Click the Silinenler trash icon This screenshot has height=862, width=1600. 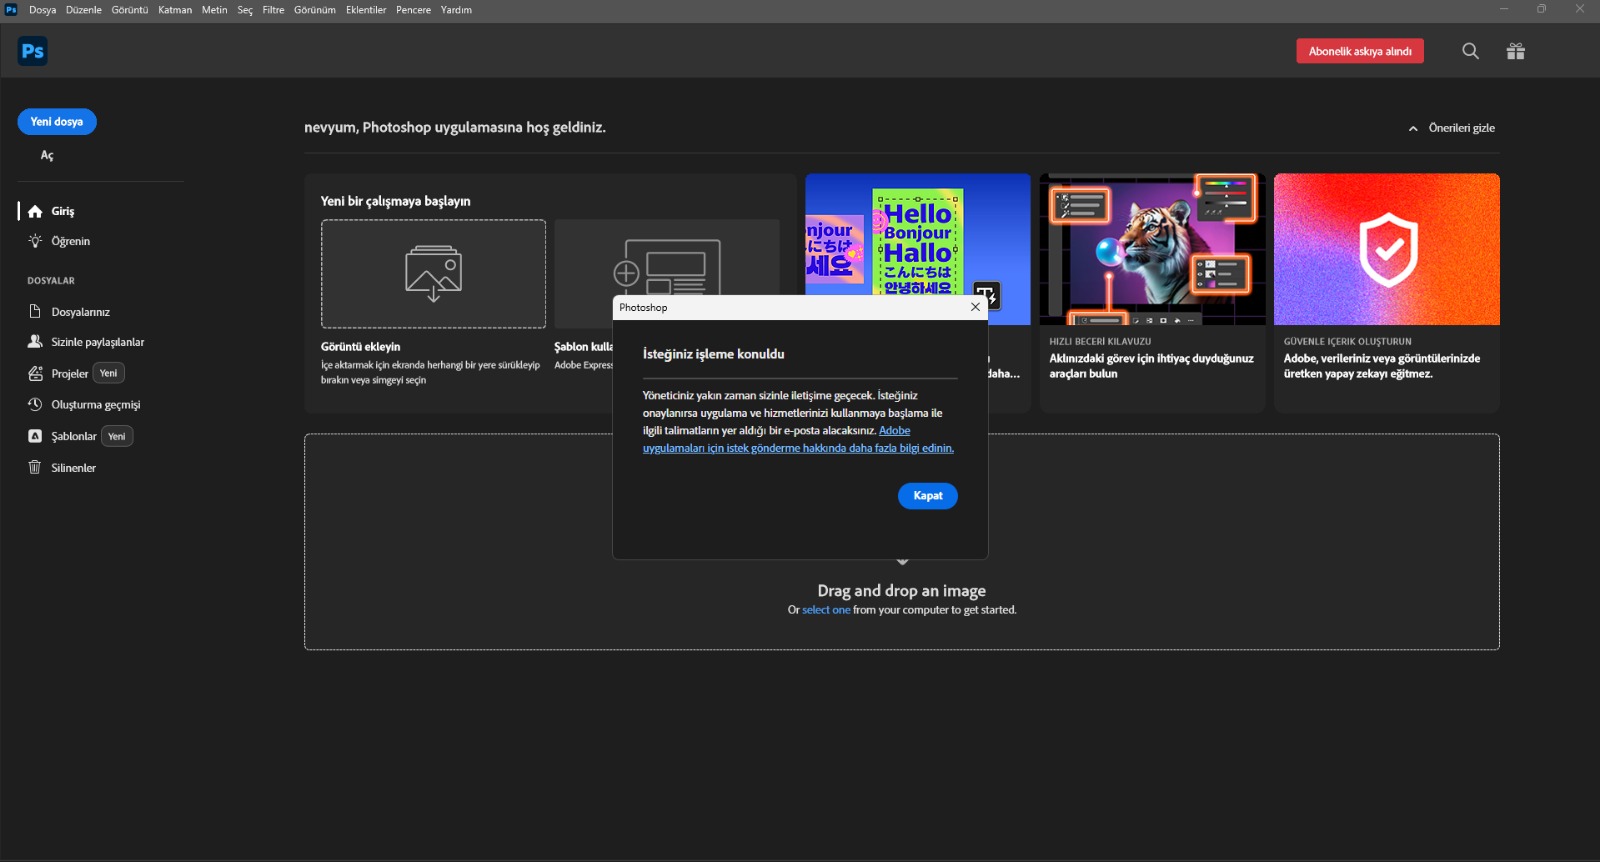35,468
